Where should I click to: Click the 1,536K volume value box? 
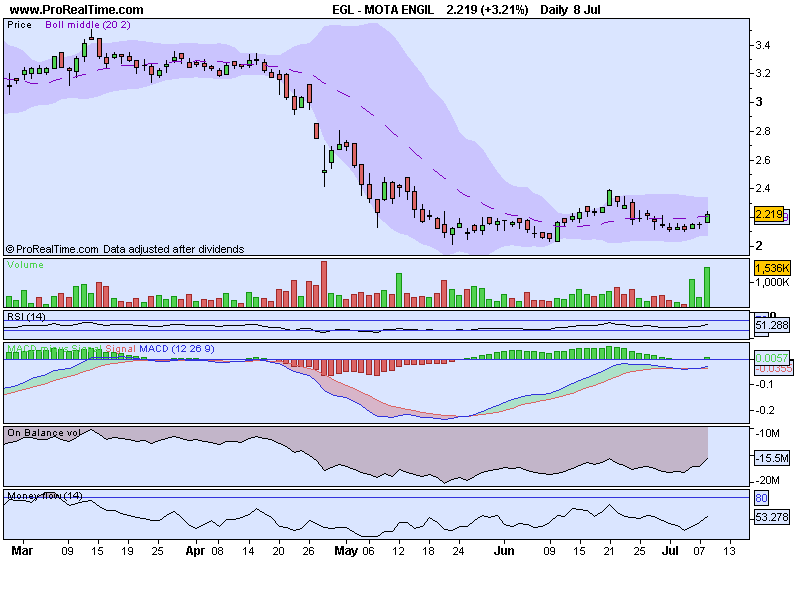click(772, 268)
